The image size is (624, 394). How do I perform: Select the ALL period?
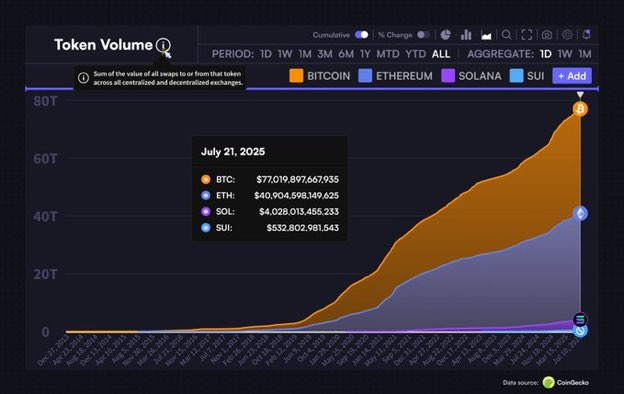click(x=441, y=54)
